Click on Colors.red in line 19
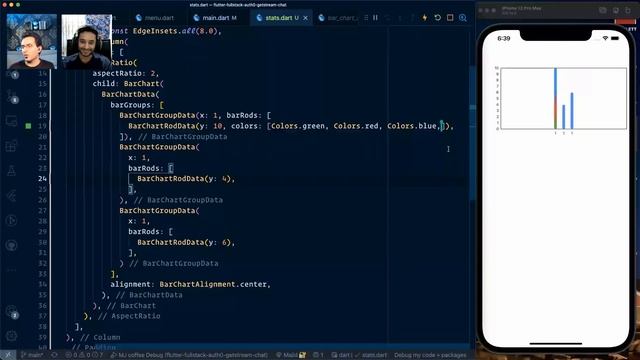Viewport: 640px width, 360px height. 356,126
